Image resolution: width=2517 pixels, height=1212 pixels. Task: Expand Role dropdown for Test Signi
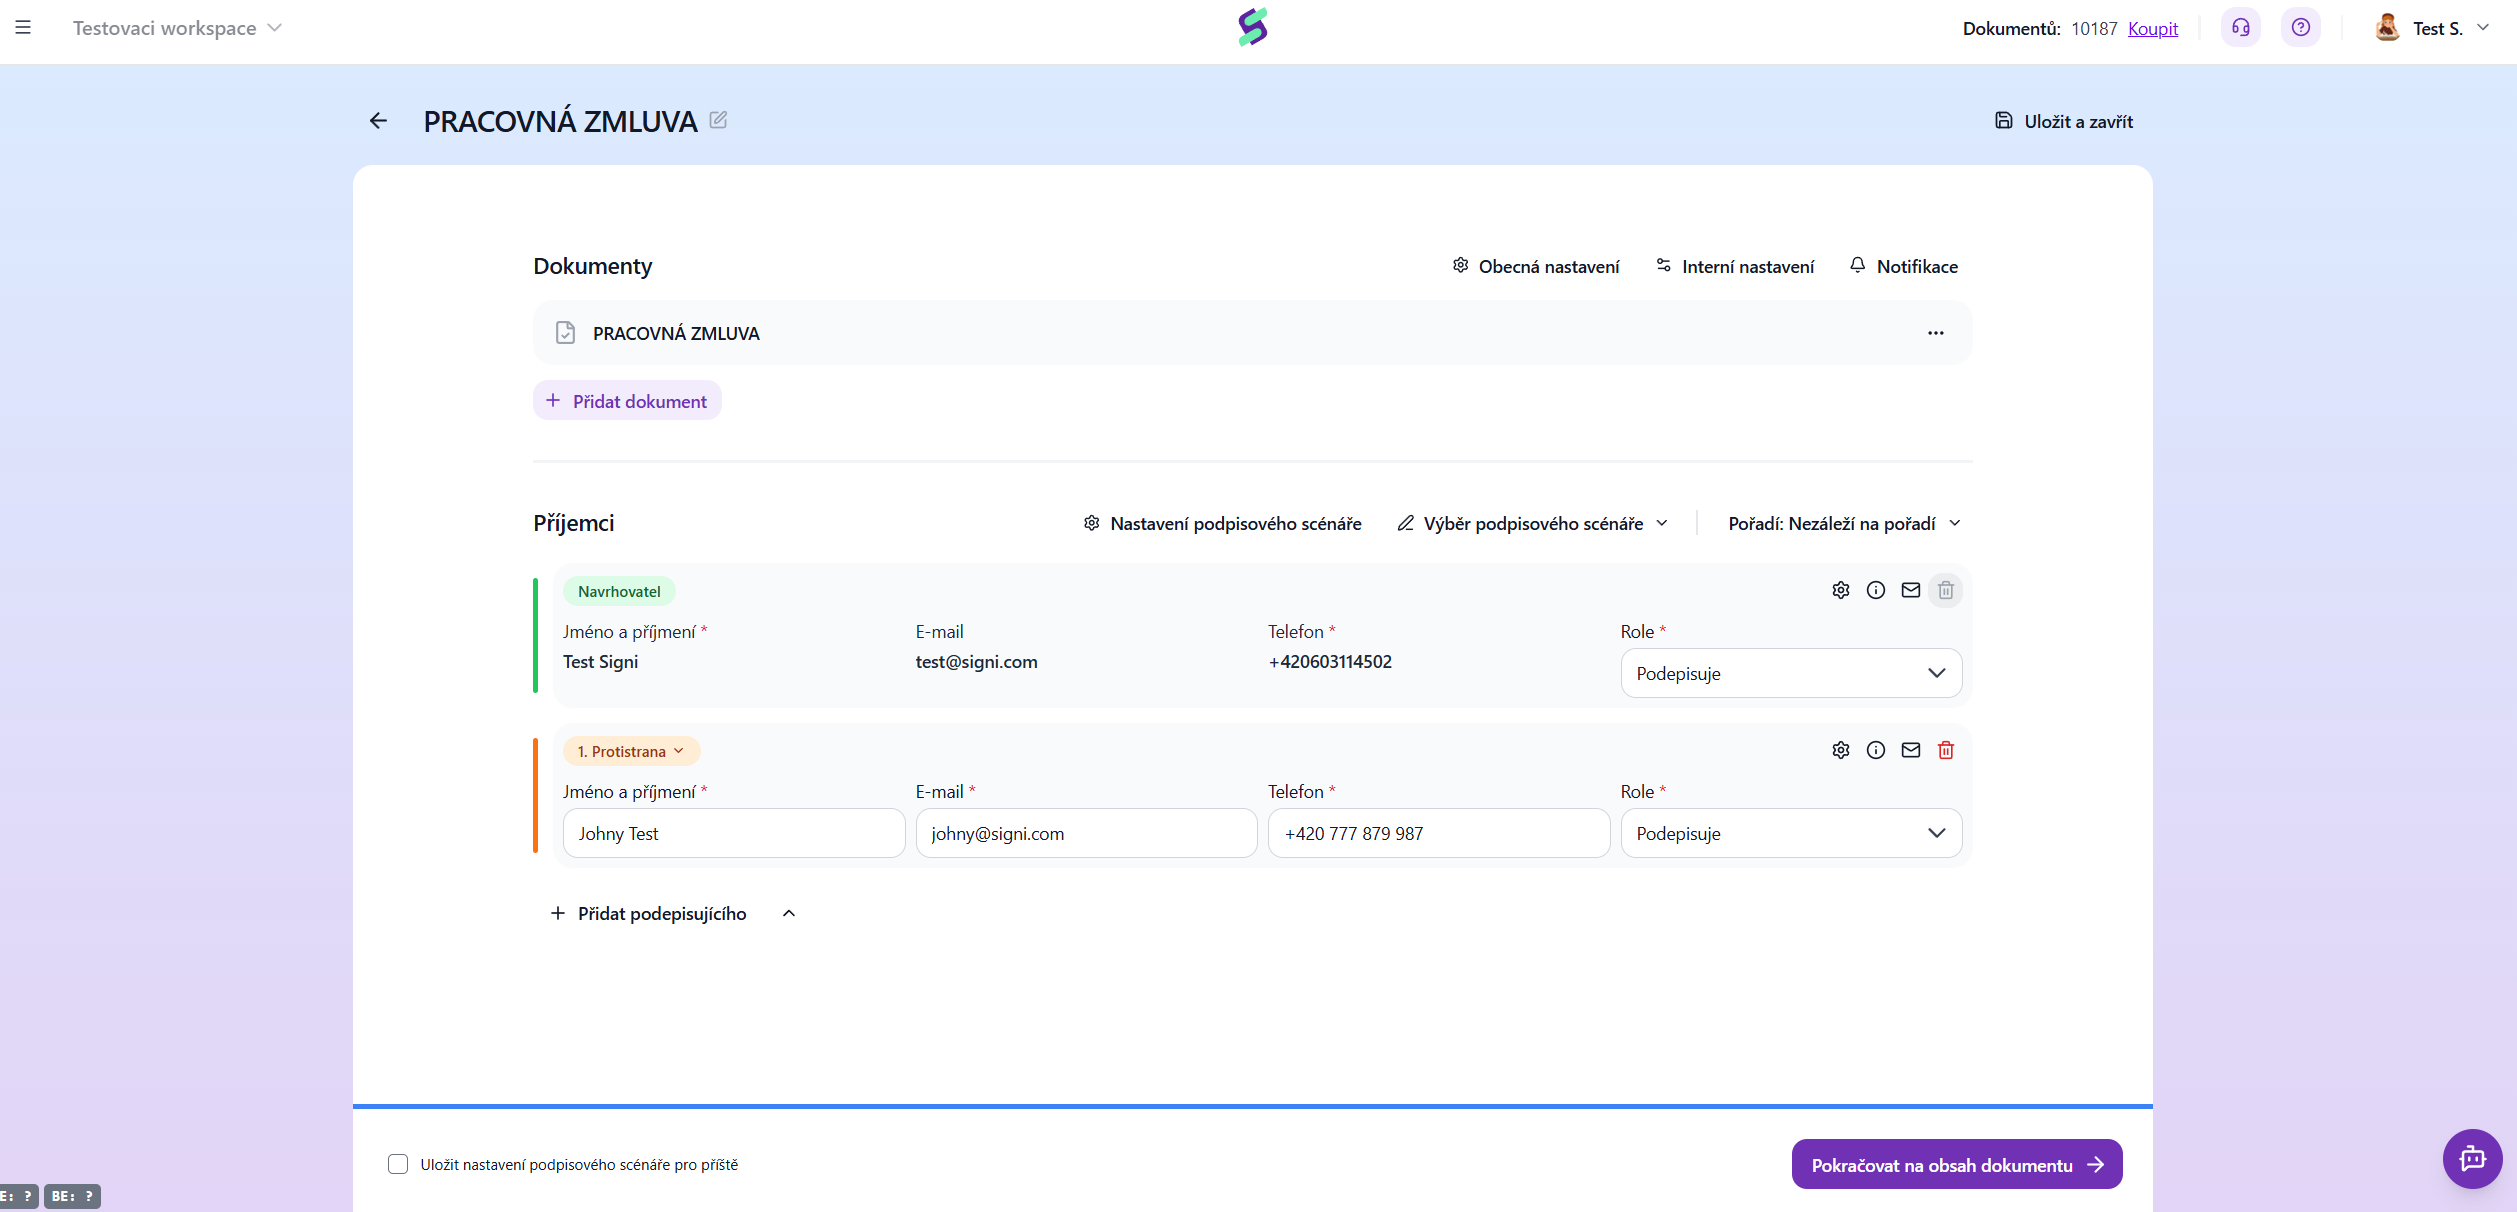(x=1790, y=673)
